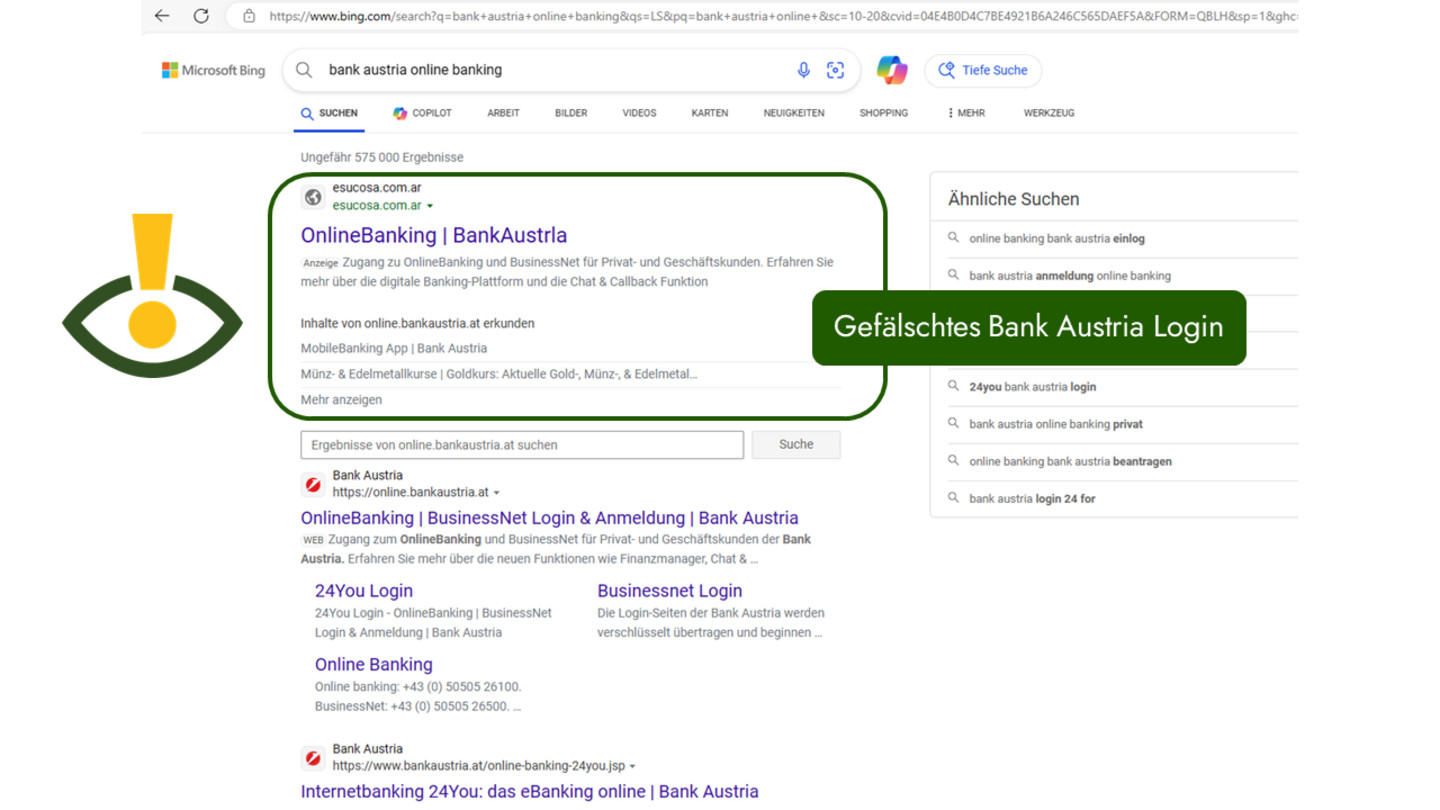This screenshot has width=1440, height=810.
Task: Switch to the COPILOT tab
Action: pos(422,113)
